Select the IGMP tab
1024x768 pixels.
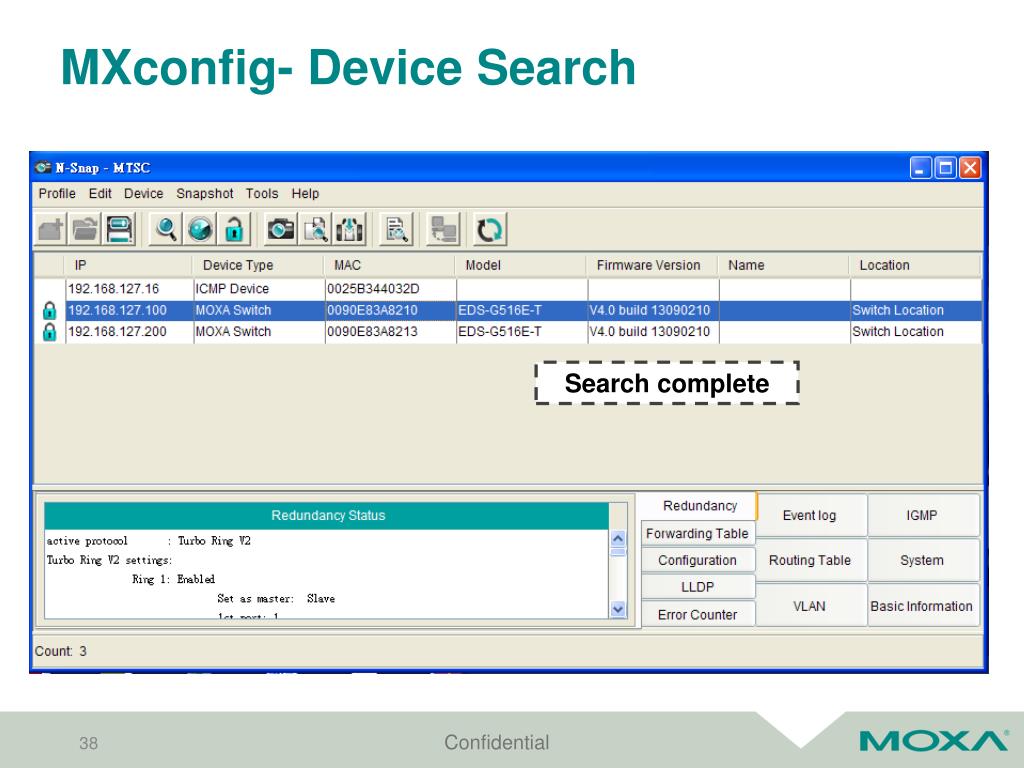[x=922, y=515]
